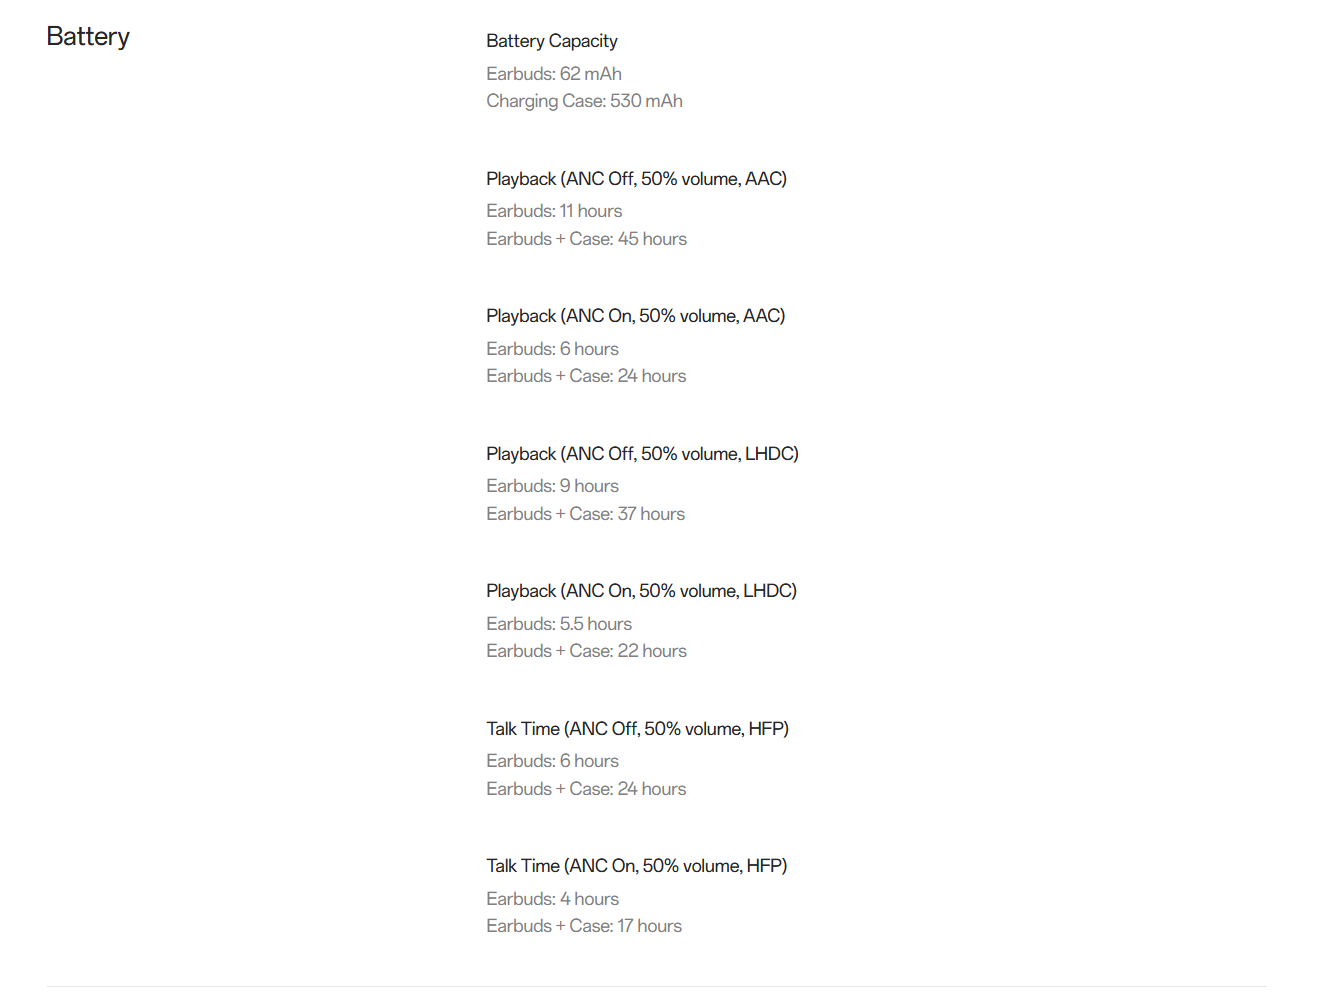Select the Earbuds: 62 mAh text
The image size is (1324, 1001).
pyautogui.click(x=553, y=74)
